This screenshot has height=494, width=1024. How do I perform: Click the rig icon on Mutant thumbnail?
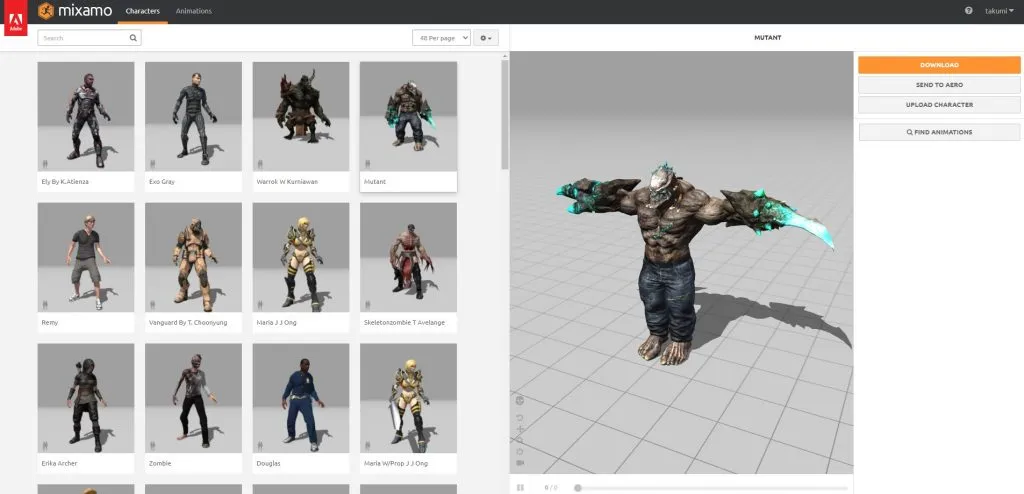(368, 164)
